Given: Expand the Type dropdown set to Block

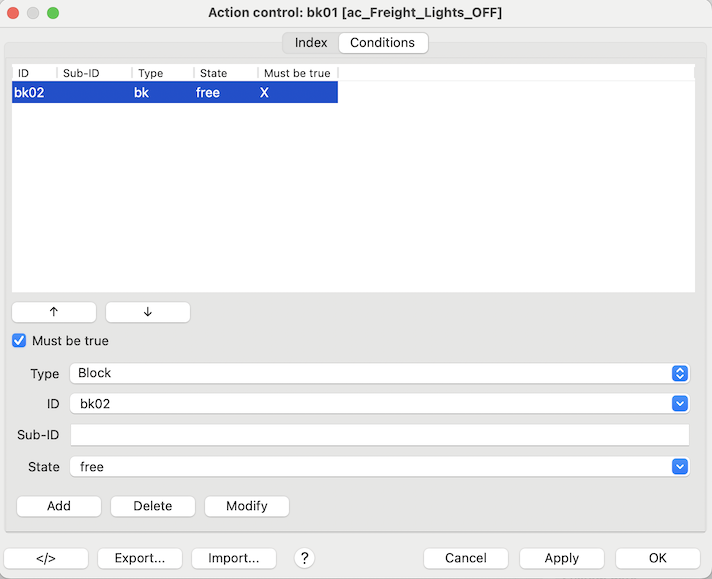Looking at the screenshot, I should 379,373.
